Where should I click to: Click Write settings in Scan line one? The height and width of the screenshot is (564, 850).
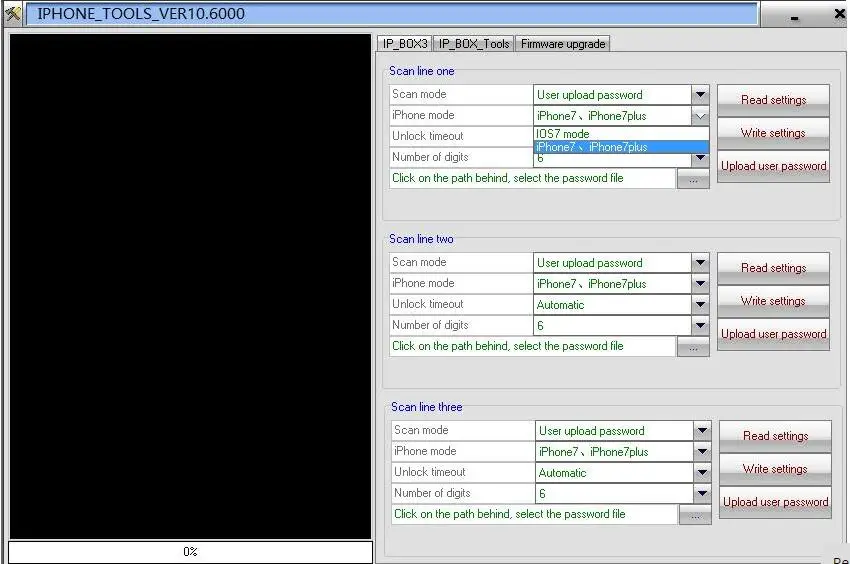pyautogui.click(x=774, y=133)
